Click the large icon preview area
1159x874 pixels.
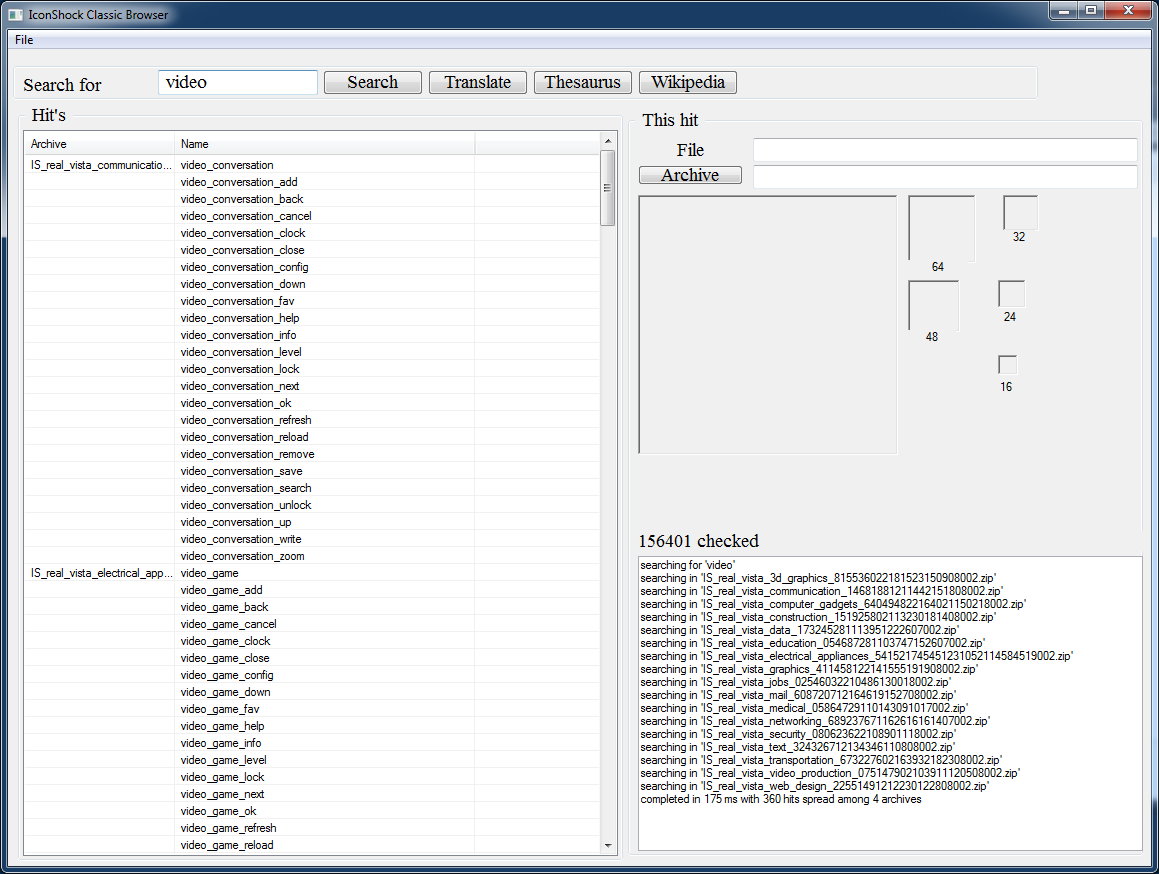pyautogui.click(x=768, y=325)
